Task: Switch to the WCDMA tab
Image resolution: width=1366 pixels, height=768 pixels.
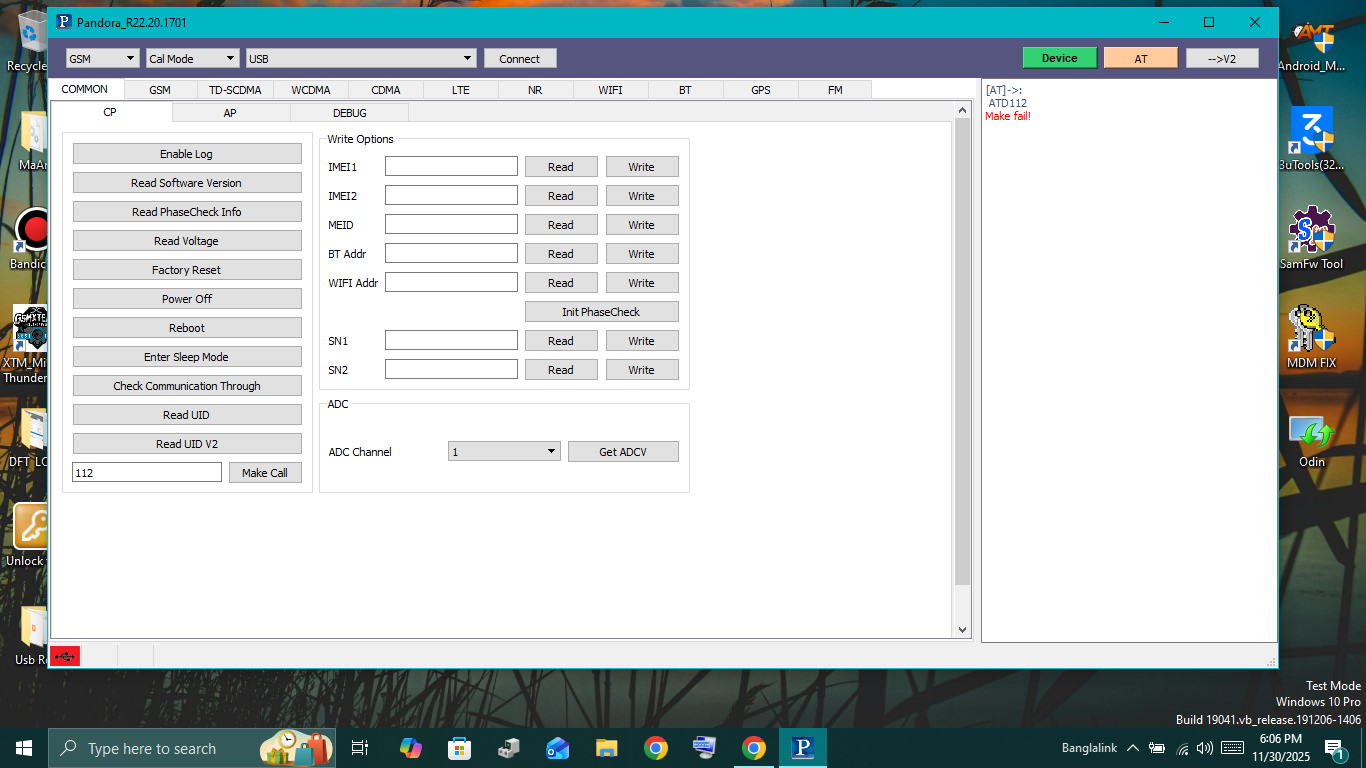Action: pos(311,90)
